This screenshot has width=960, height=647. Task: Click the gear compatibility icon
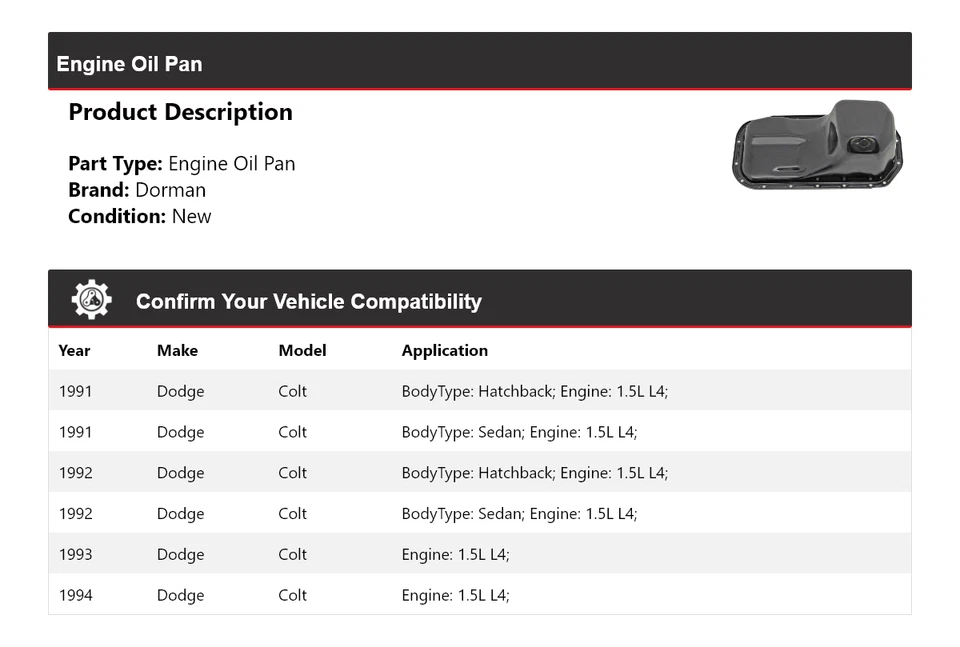pyautogui.click(x=91, y=300)
